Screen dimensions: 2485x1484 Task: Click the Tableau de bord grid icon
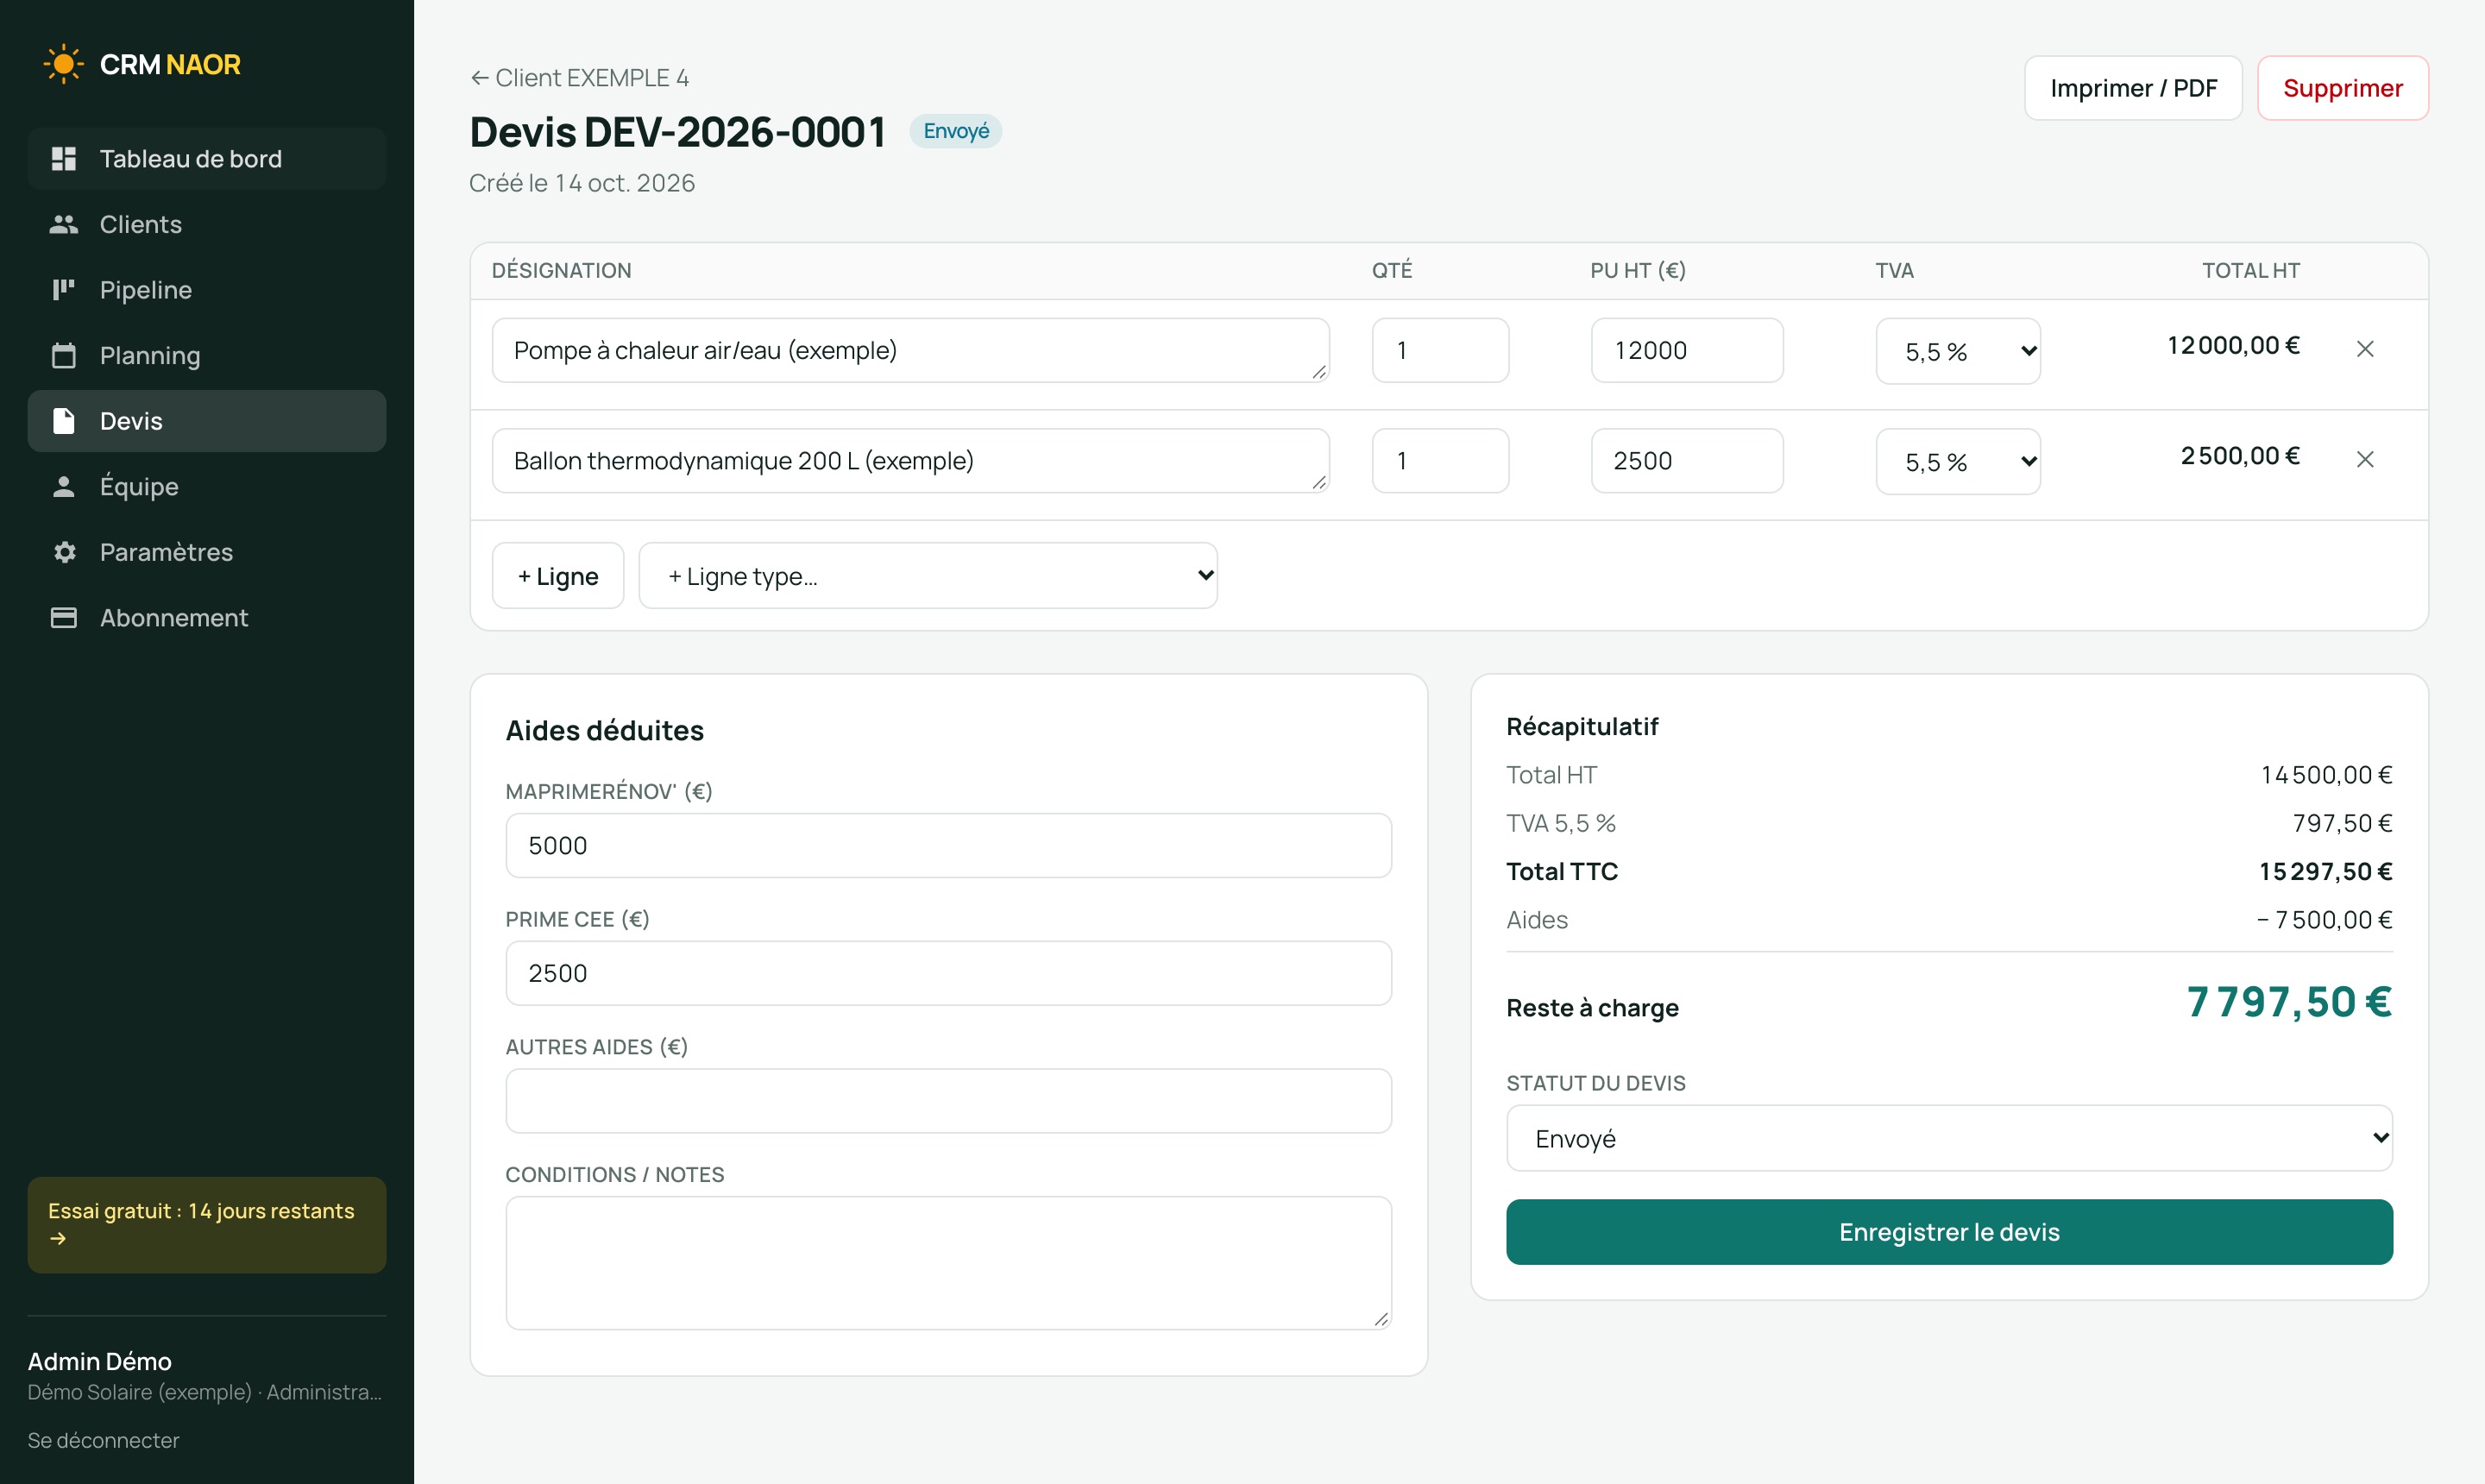(64, 159)
